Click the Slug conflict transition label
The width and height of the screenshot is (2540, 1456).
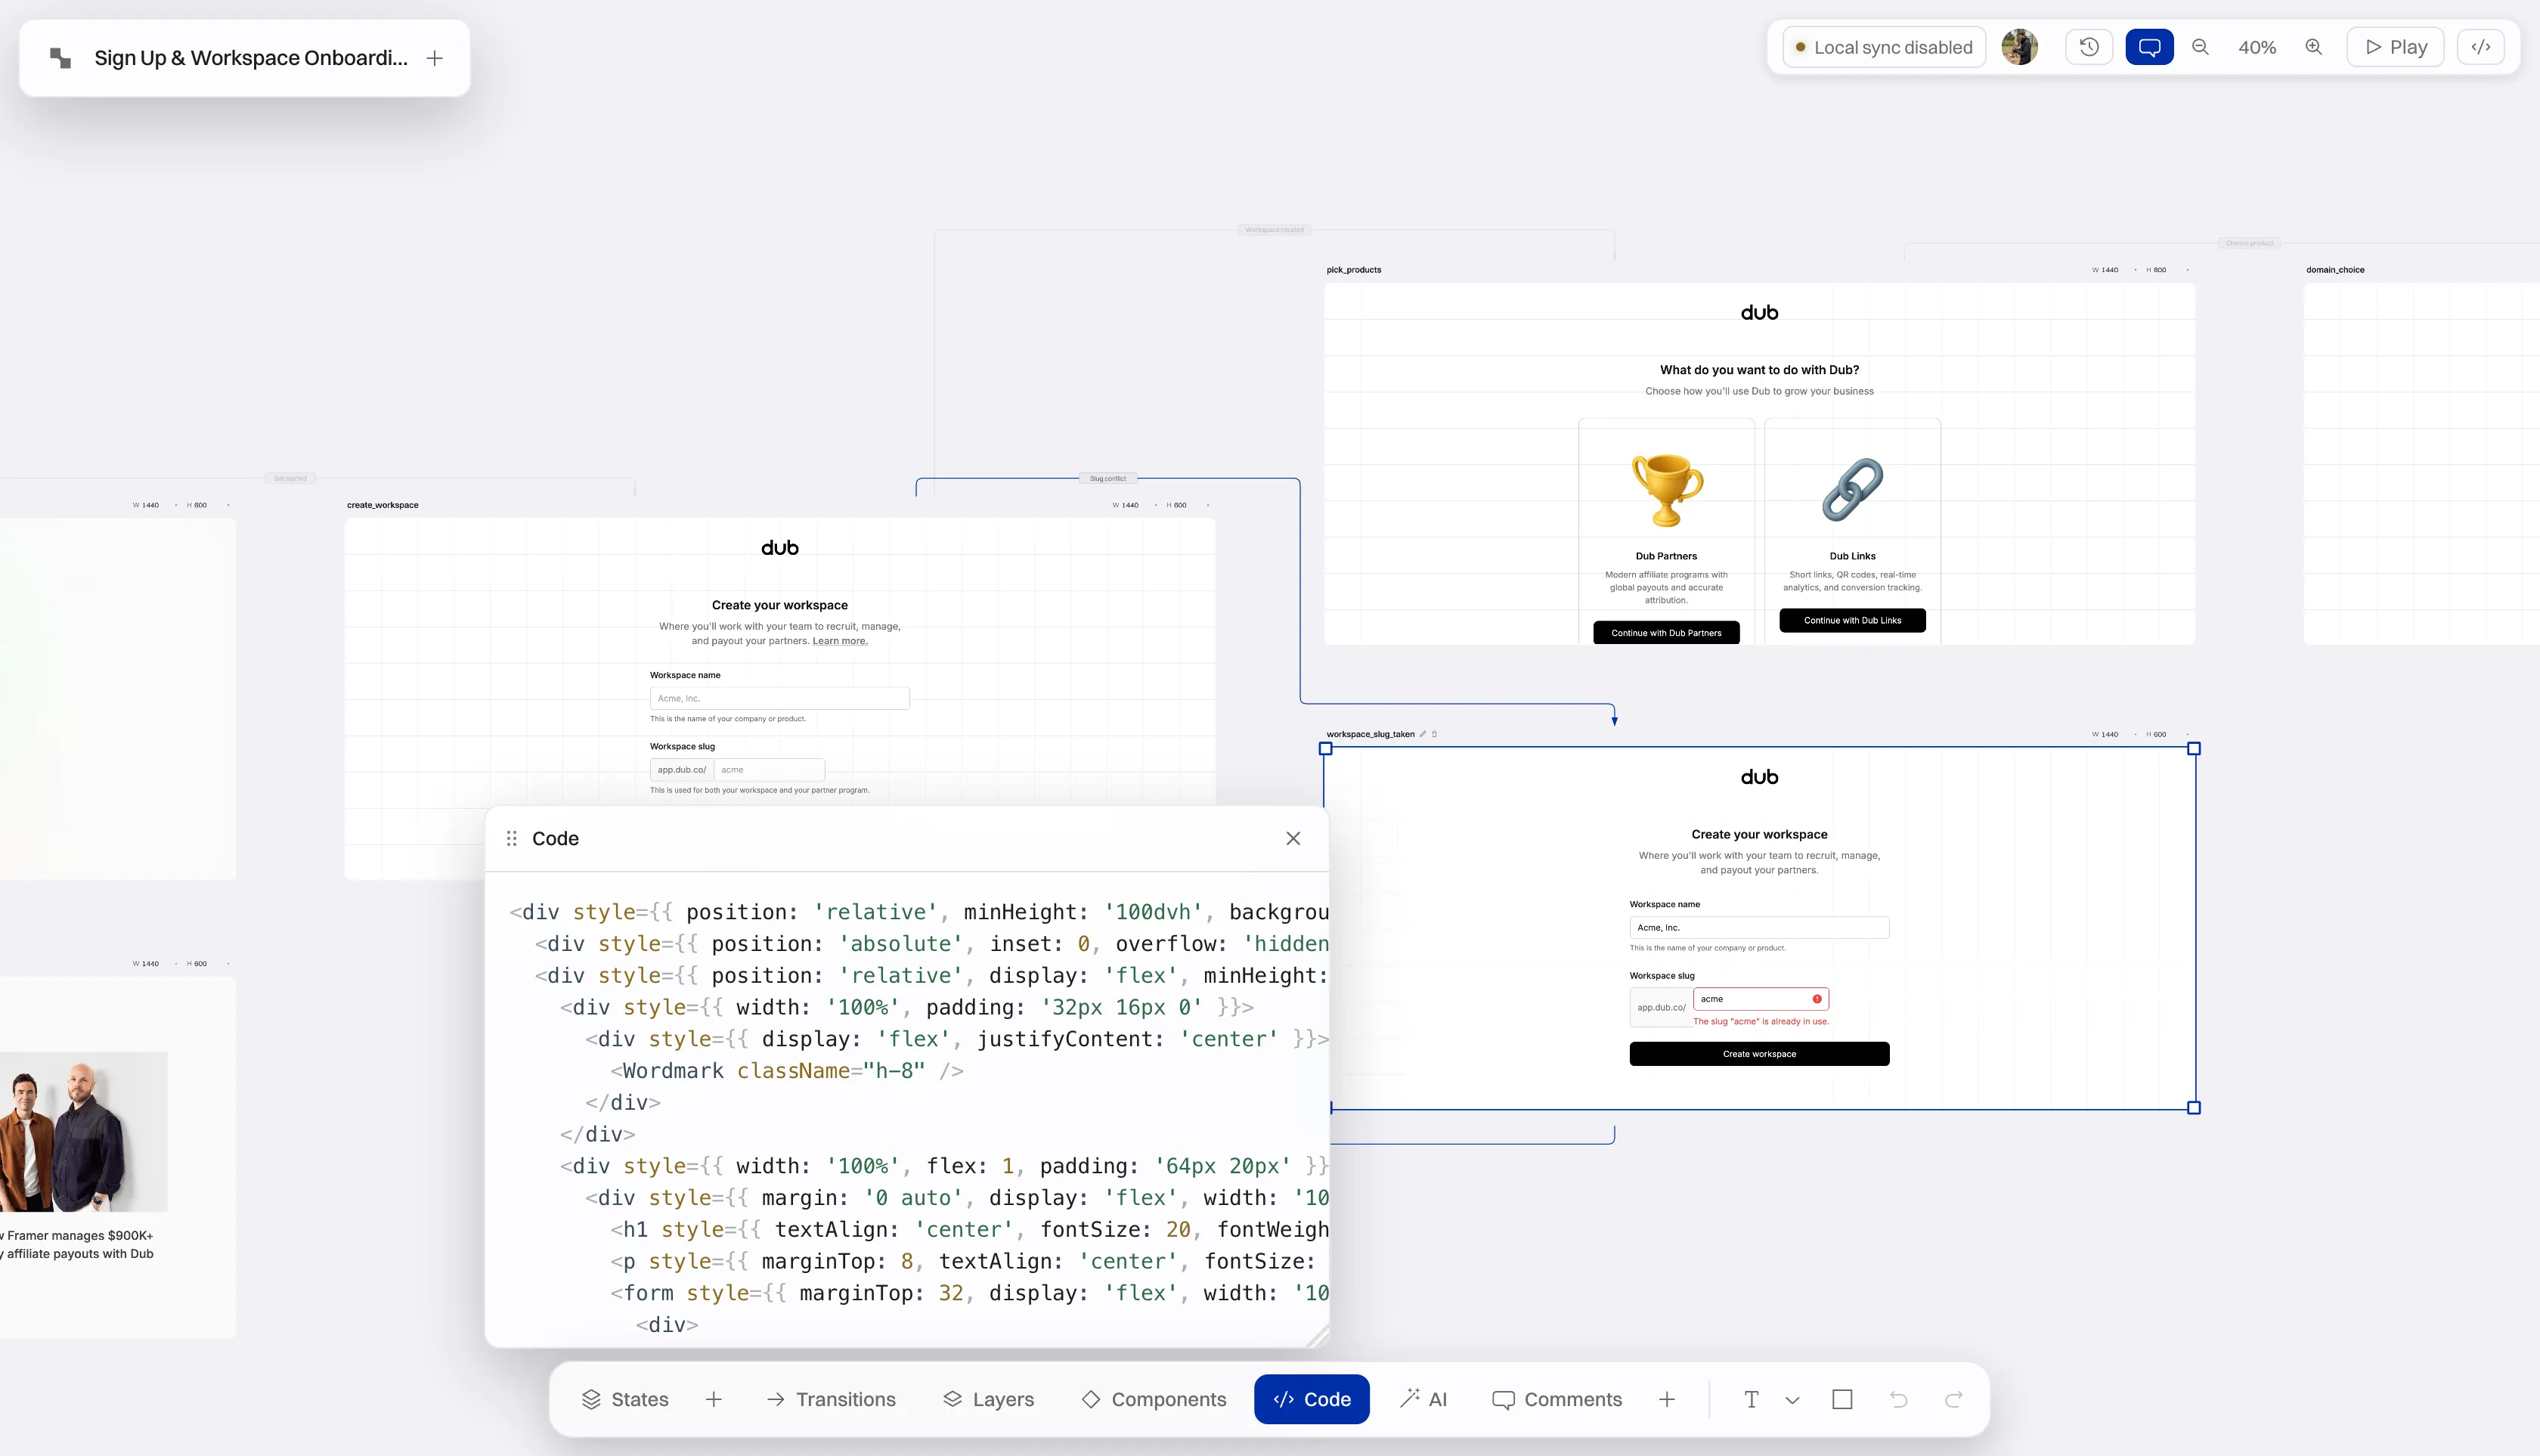tap(1107, 479)
